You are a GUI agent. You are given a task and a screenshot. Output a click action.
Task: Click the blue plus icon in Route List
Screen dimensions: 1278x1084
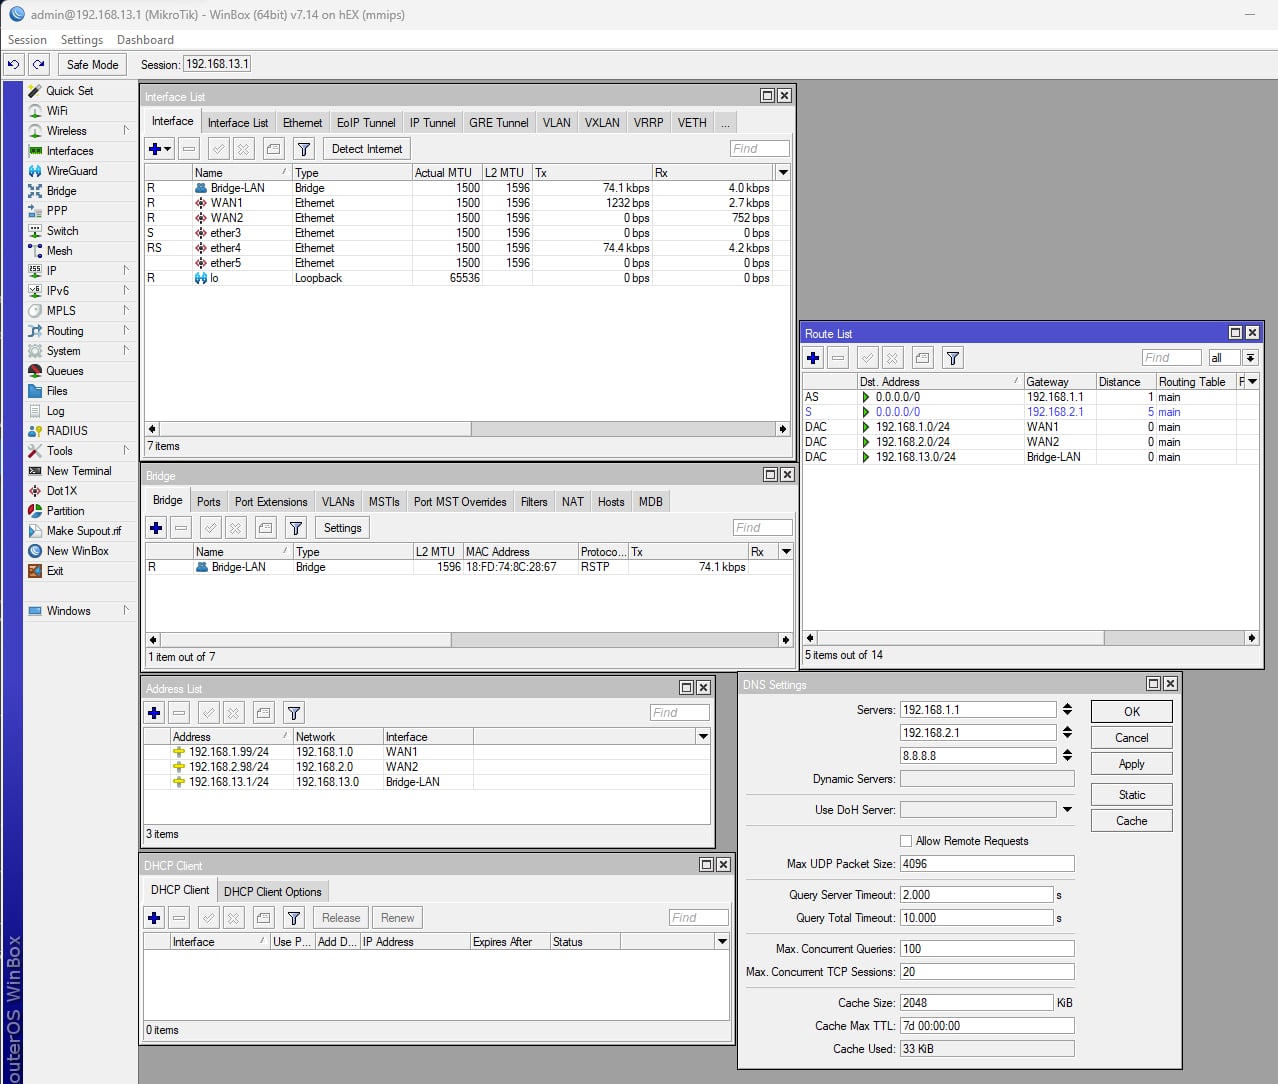(813, 358)
